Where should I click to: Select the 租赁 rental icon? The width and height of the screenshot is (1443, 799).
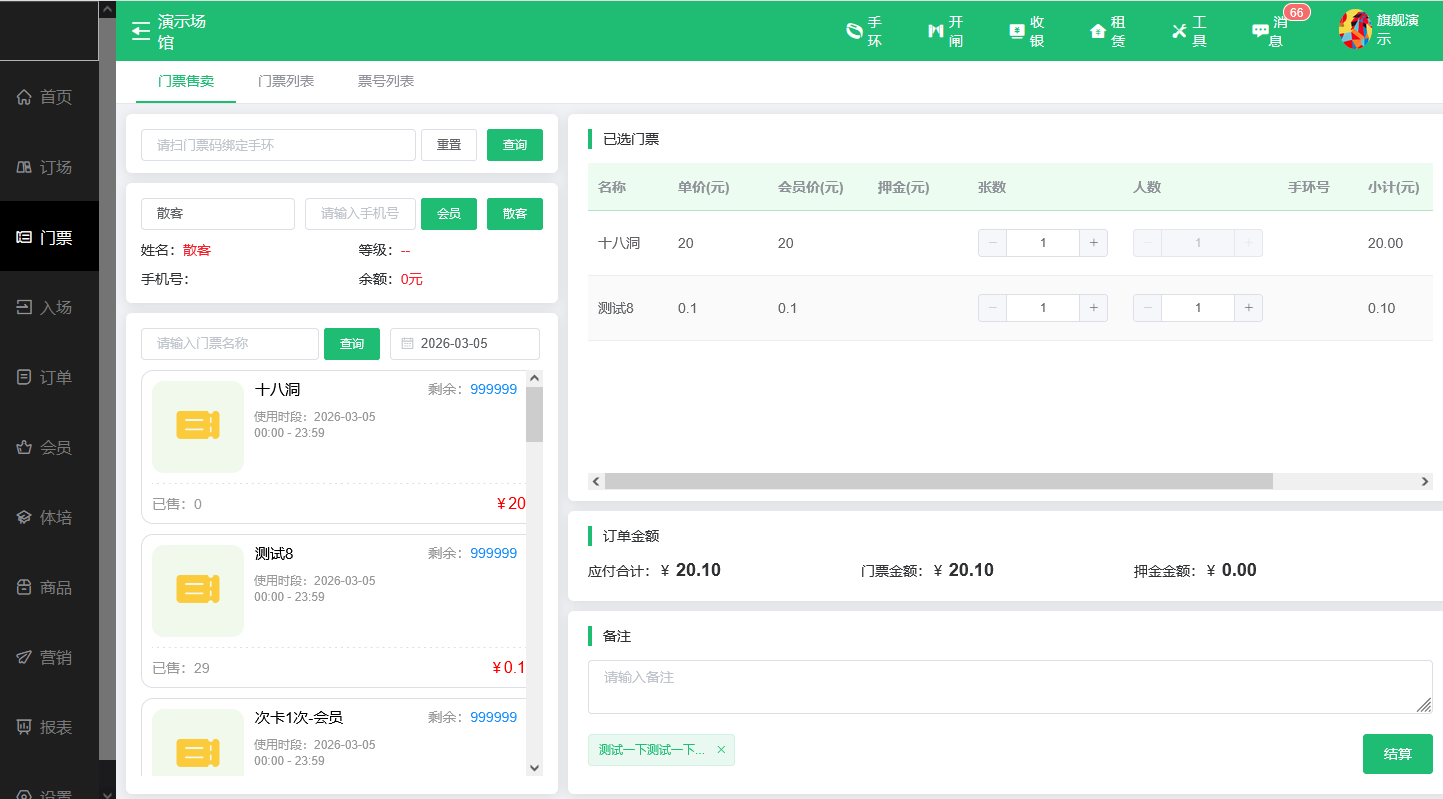tap(1105, 31)
